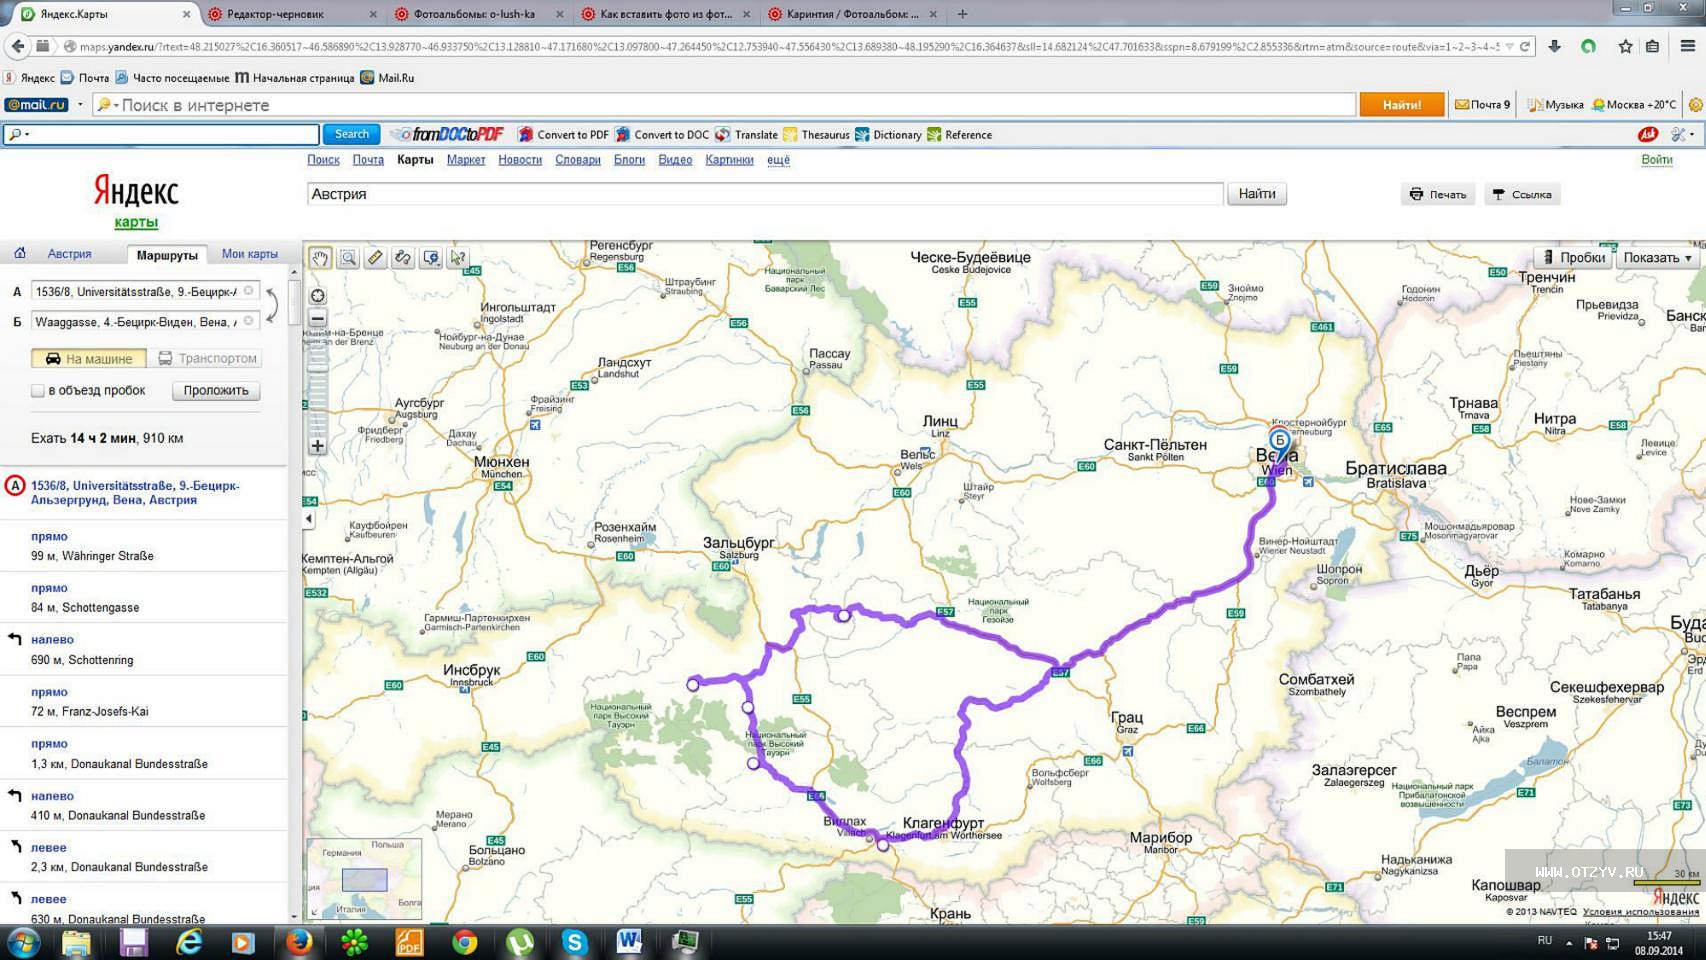Open Google Chrome from the taskbar
The image size is (1706, 960).
[464, 942]
